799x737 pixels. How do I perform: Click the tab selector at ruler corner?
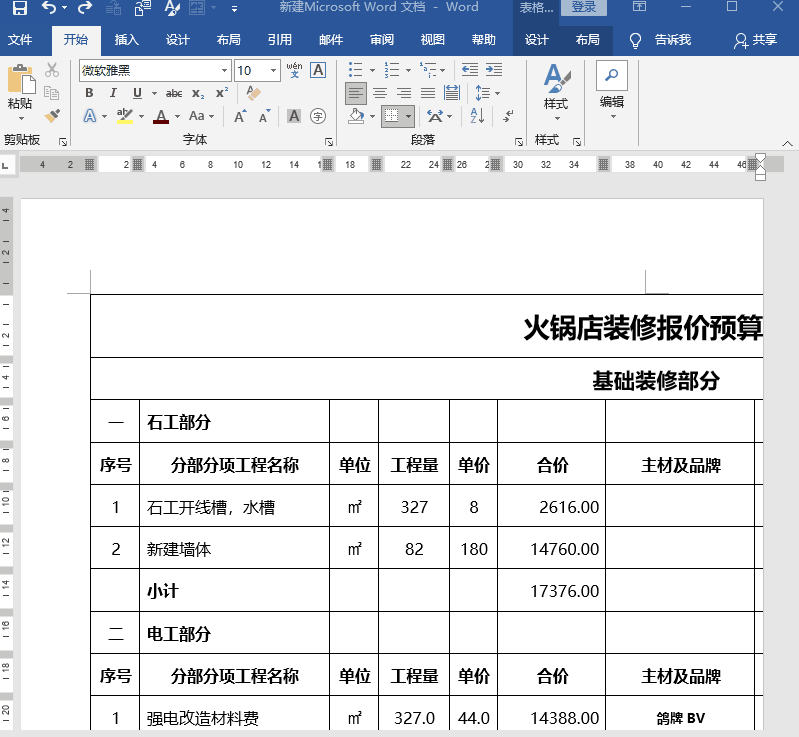(6, 165)
